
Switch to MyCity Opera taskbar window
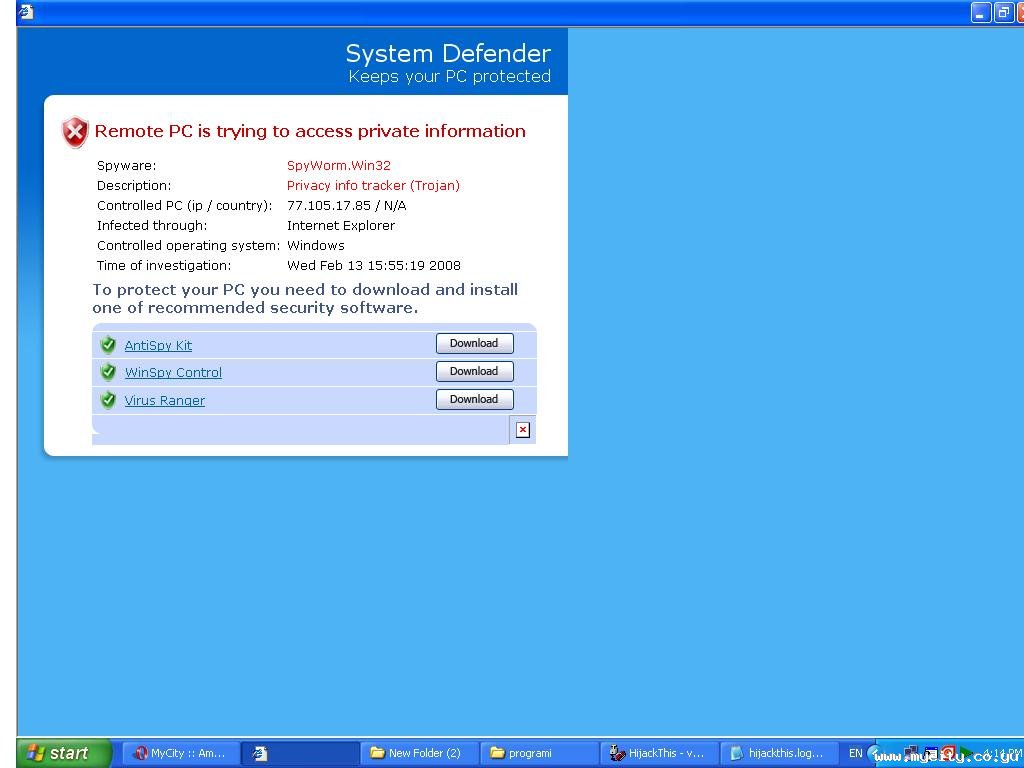pyautogui.click(x=181, y=753)
